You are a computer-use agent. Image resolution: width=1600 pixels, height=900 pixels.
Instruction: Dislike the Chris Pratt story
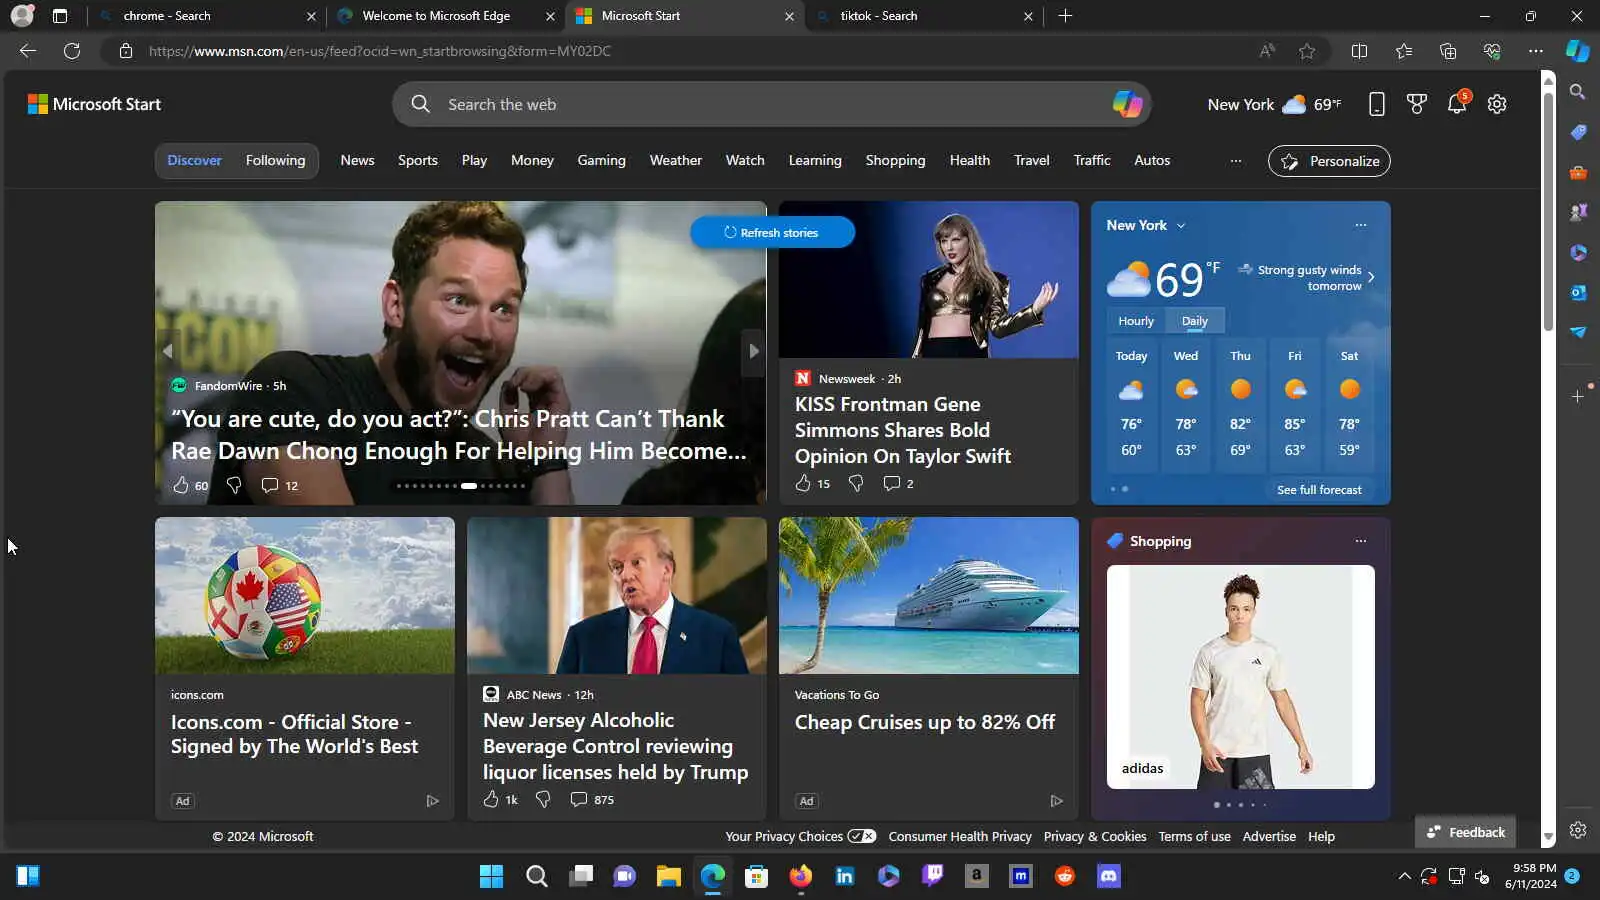click(234, 485)
